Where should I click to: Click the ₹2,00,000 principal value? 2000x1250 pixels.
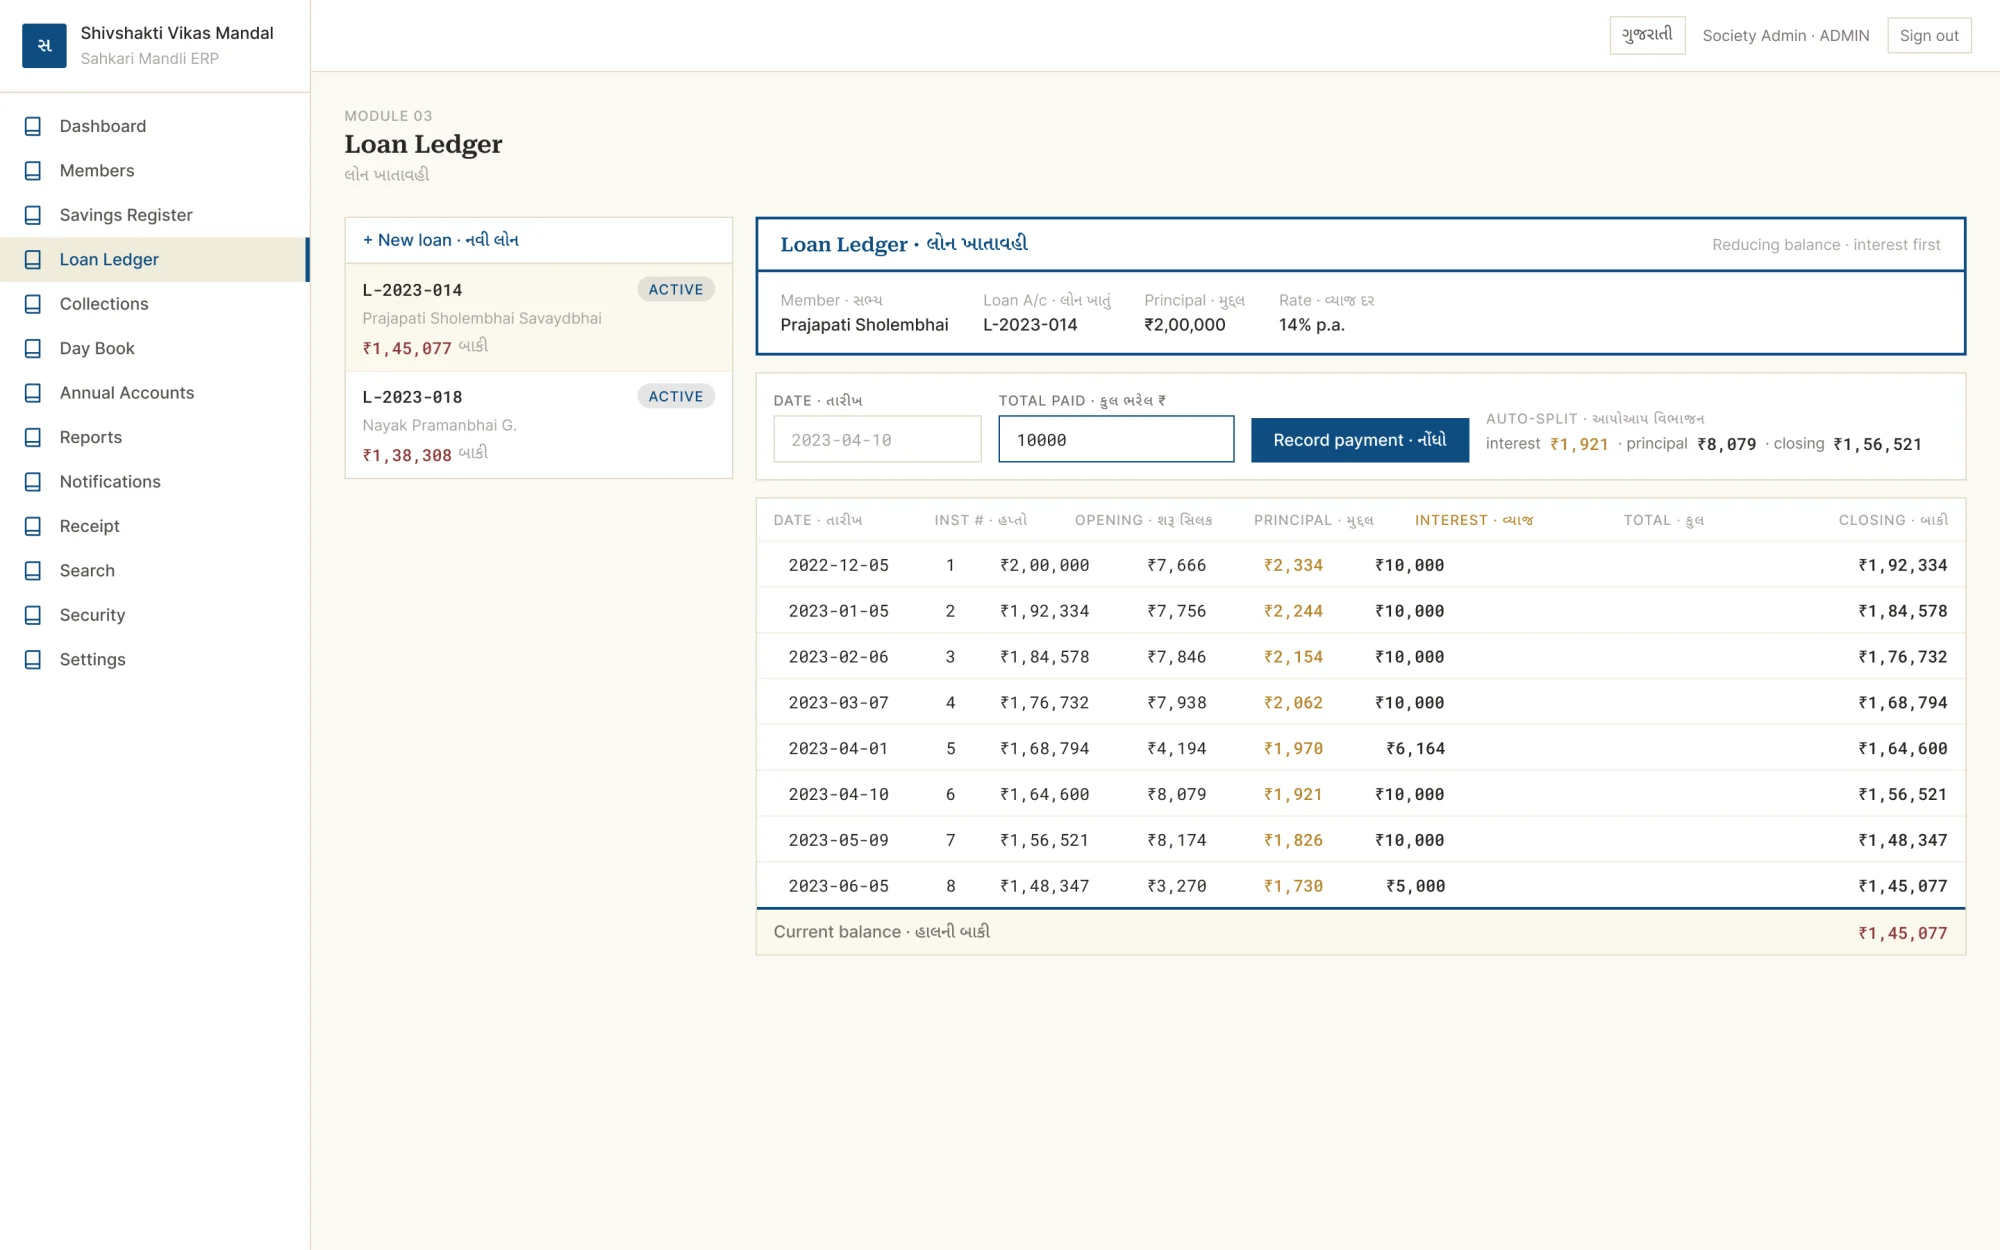(1185, 325)
